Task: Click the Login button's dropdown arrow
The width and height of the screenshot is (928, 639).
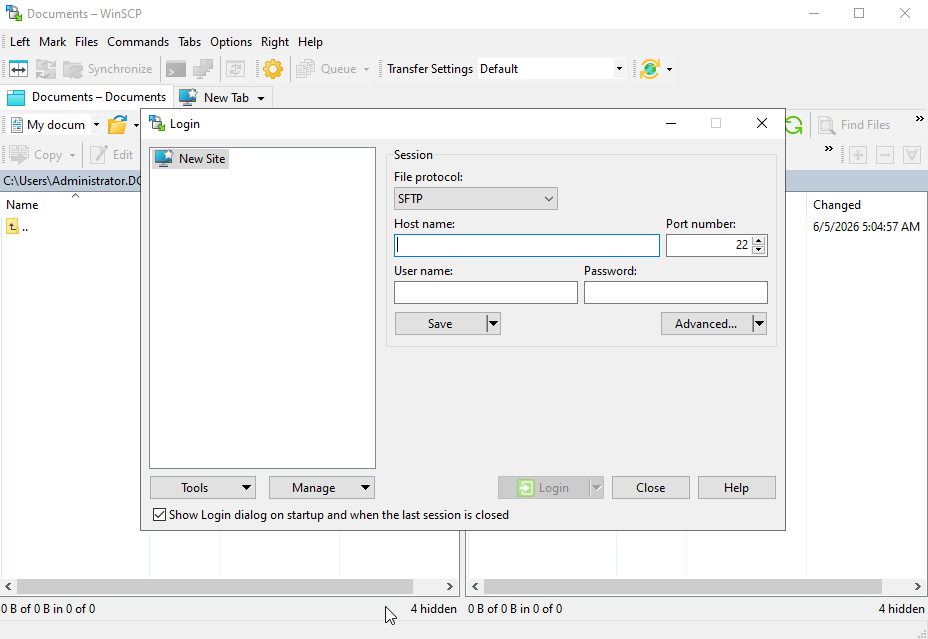Action: coord(597,488)
